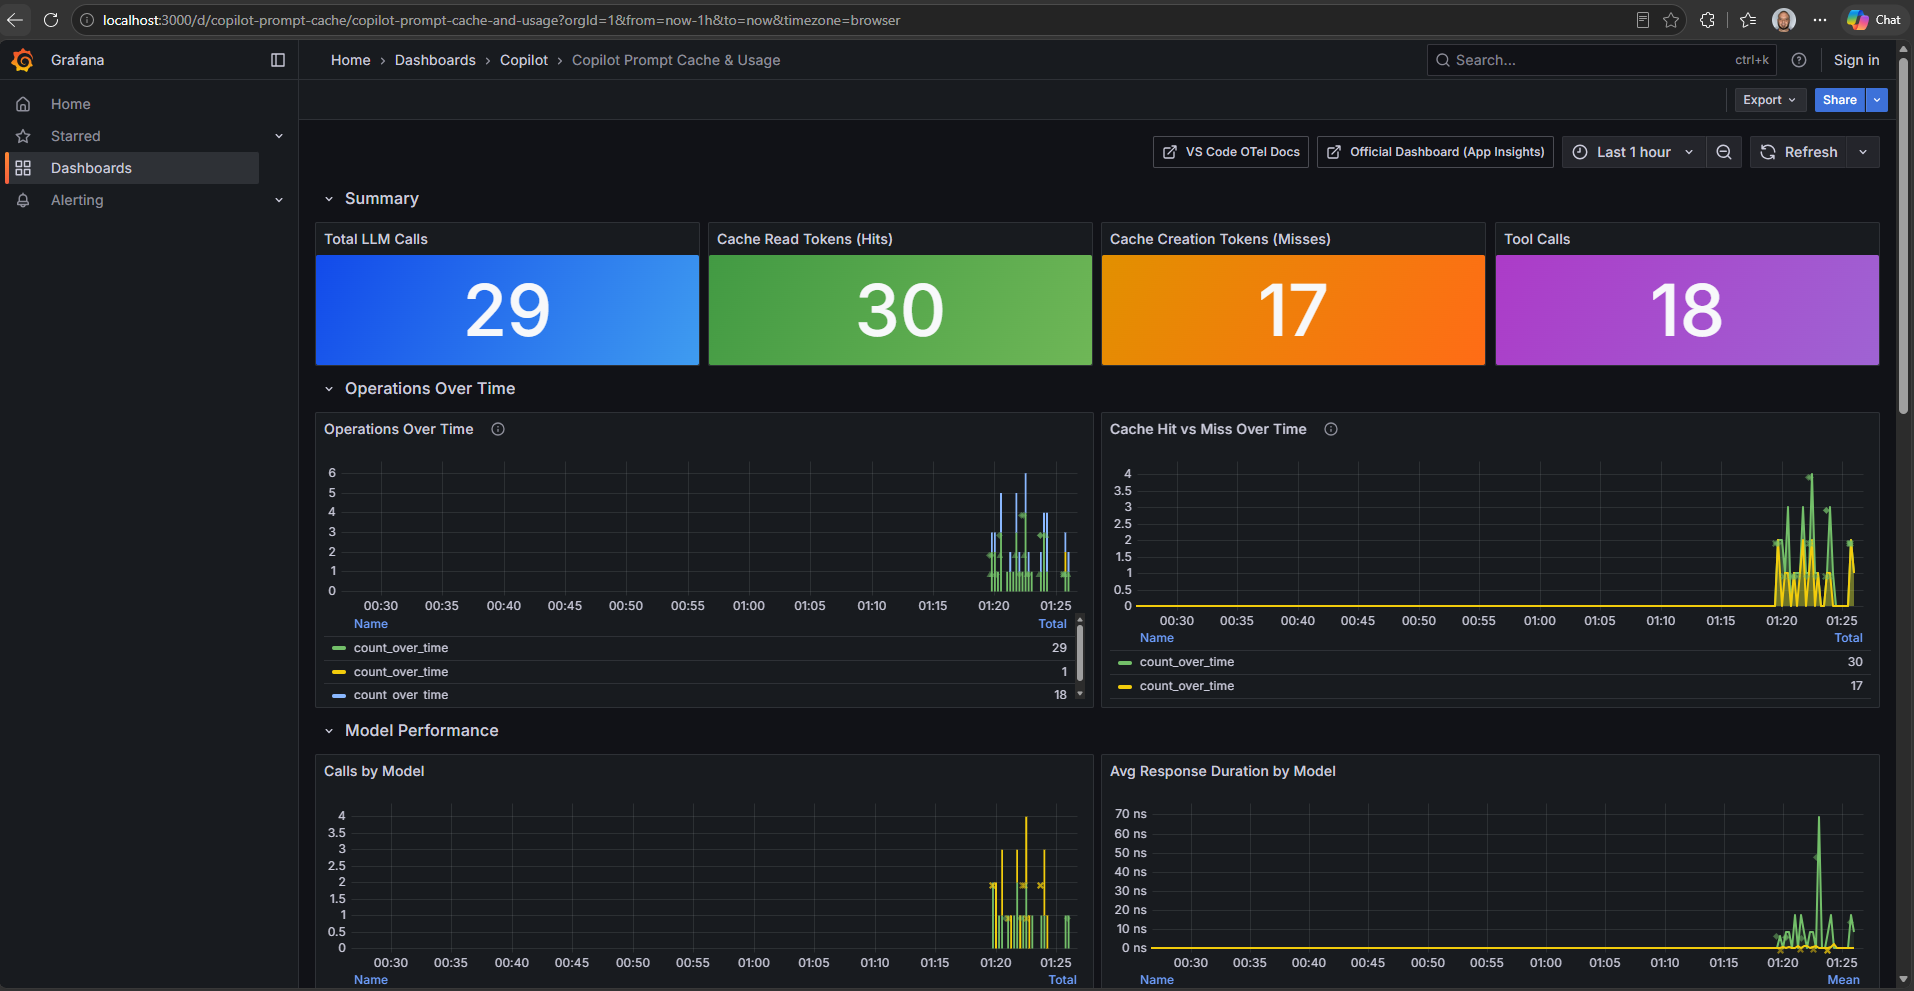Sort Cache Hit legend by Name column

1157,638
